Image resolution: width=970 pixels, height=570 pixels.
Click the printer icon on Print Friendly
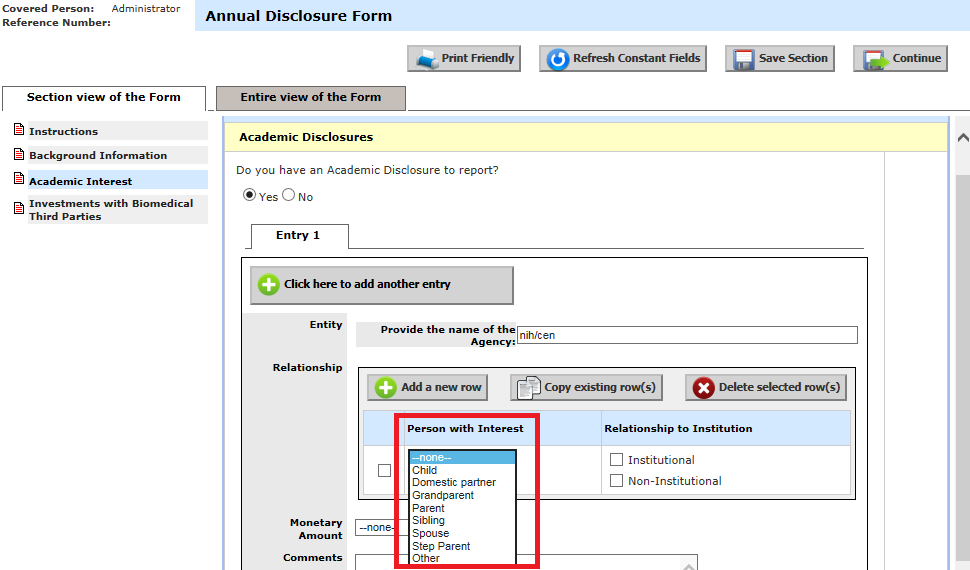click(427, 59)
